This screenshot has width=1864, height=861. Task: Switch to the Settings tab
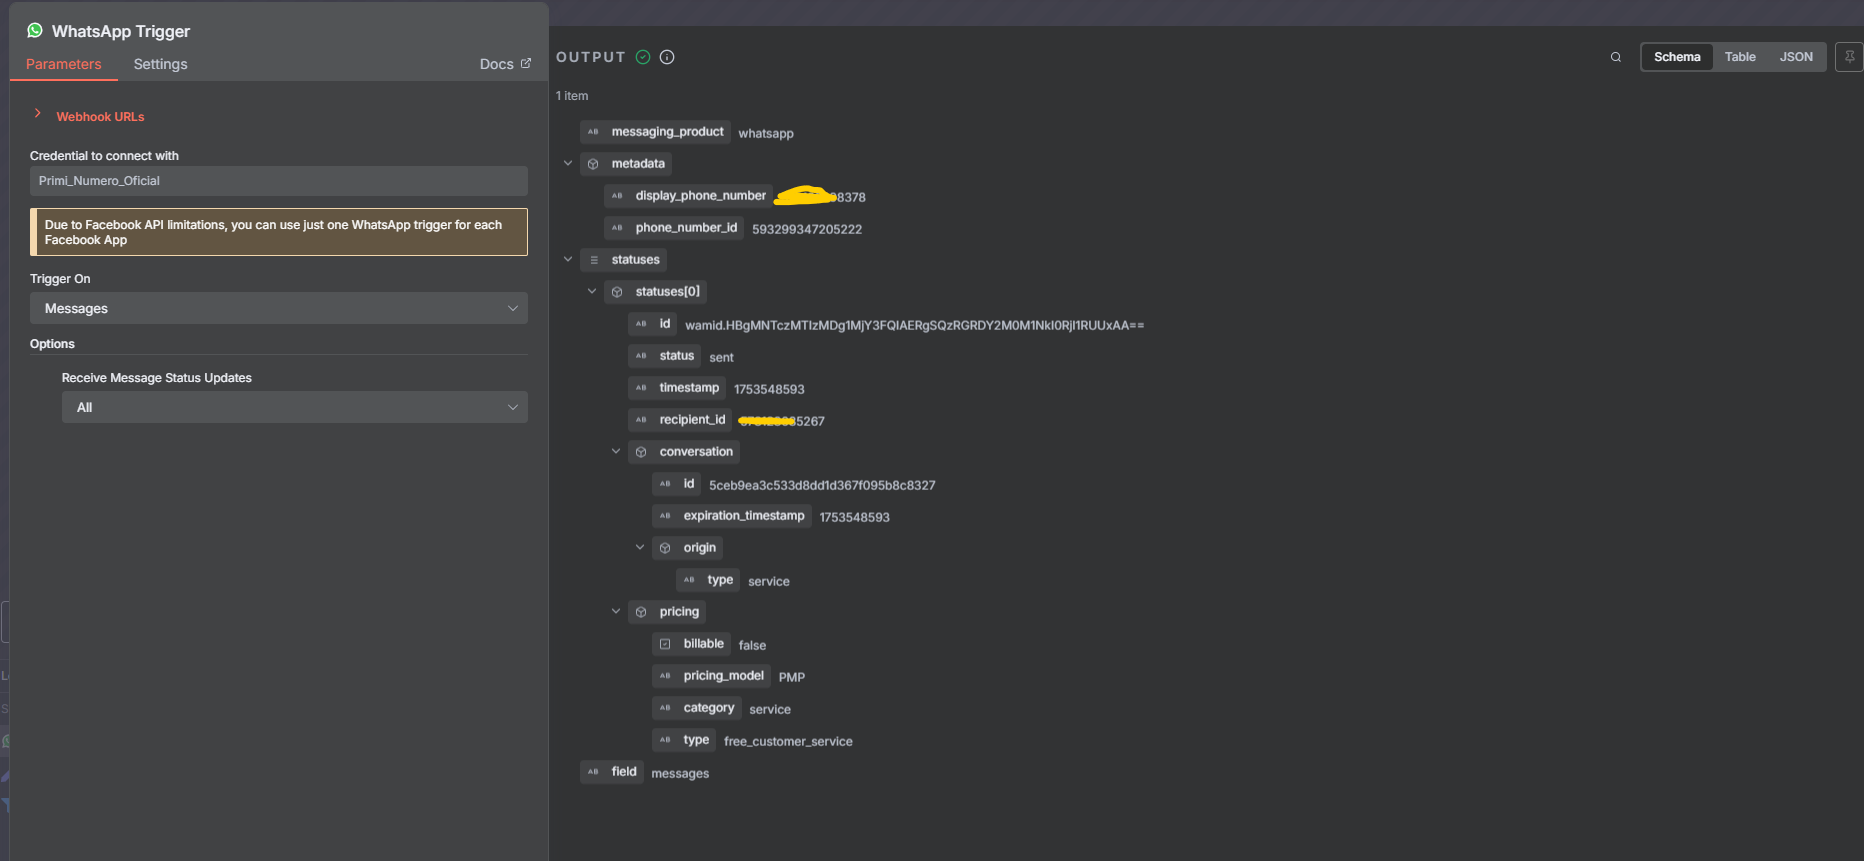[x=160, y=64]
